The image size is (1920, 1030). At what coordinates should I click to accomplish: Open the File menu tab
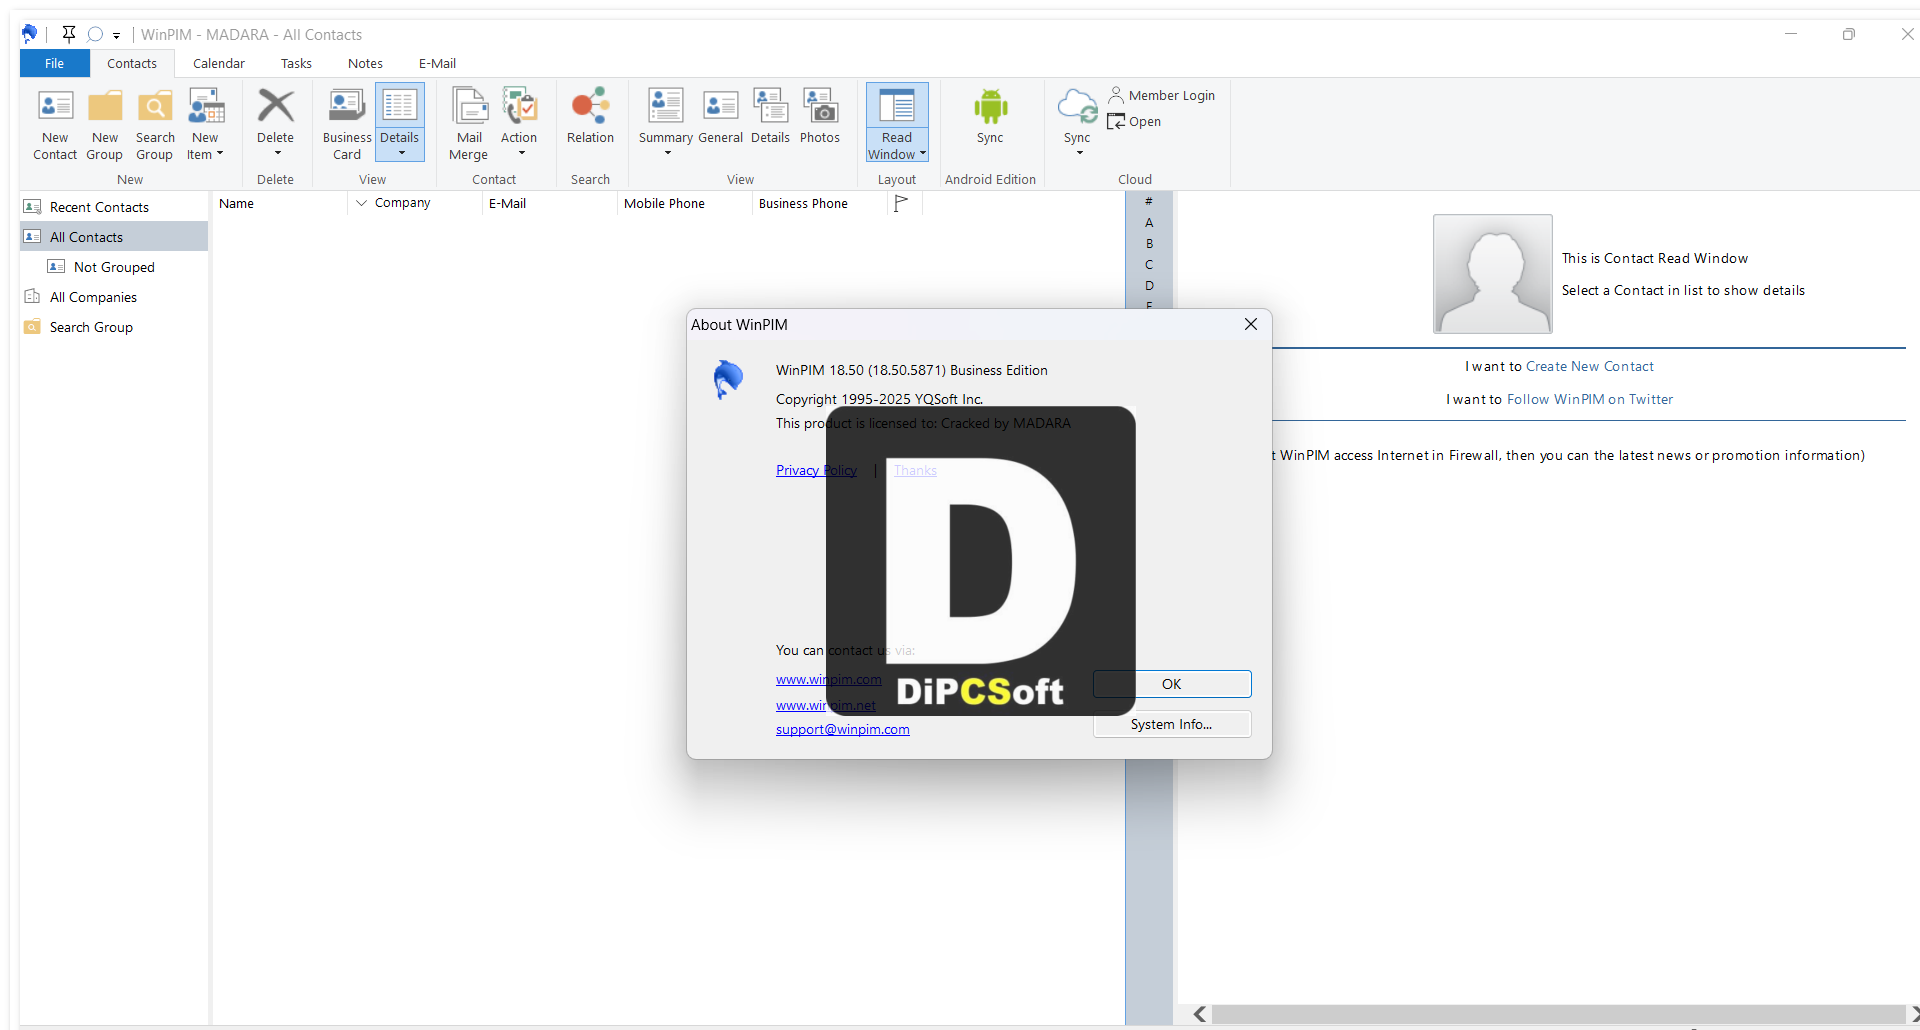click(x=55, y=63)
